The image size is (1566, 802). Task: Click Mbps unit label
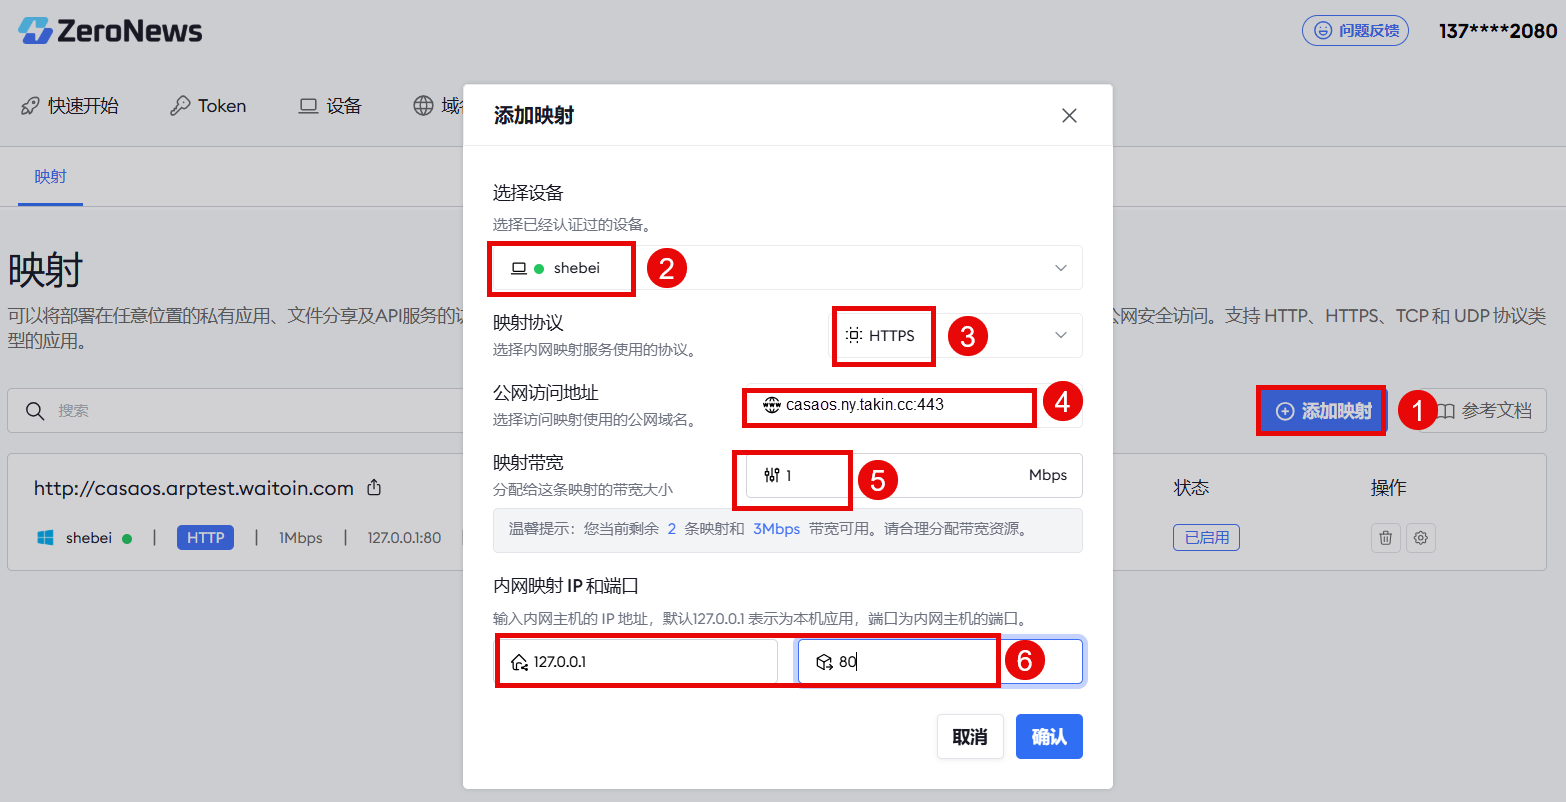[x=1048, y=475]
